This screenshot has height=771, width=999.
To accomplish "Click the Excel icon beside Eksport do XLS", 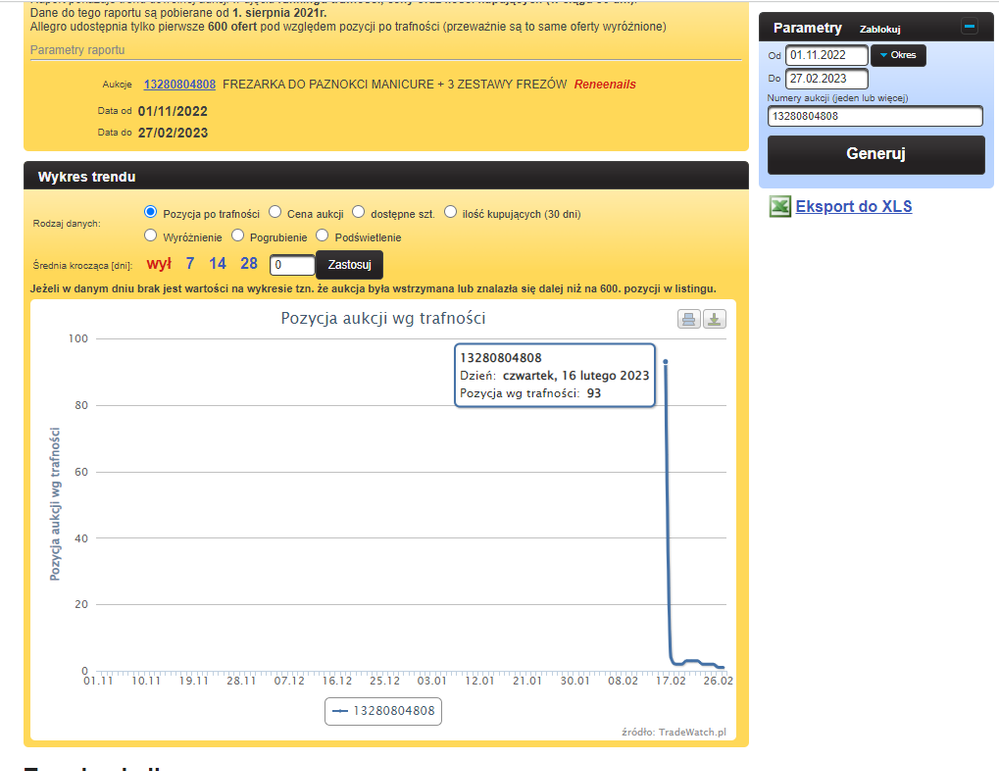I will click(x=780, y=207).
